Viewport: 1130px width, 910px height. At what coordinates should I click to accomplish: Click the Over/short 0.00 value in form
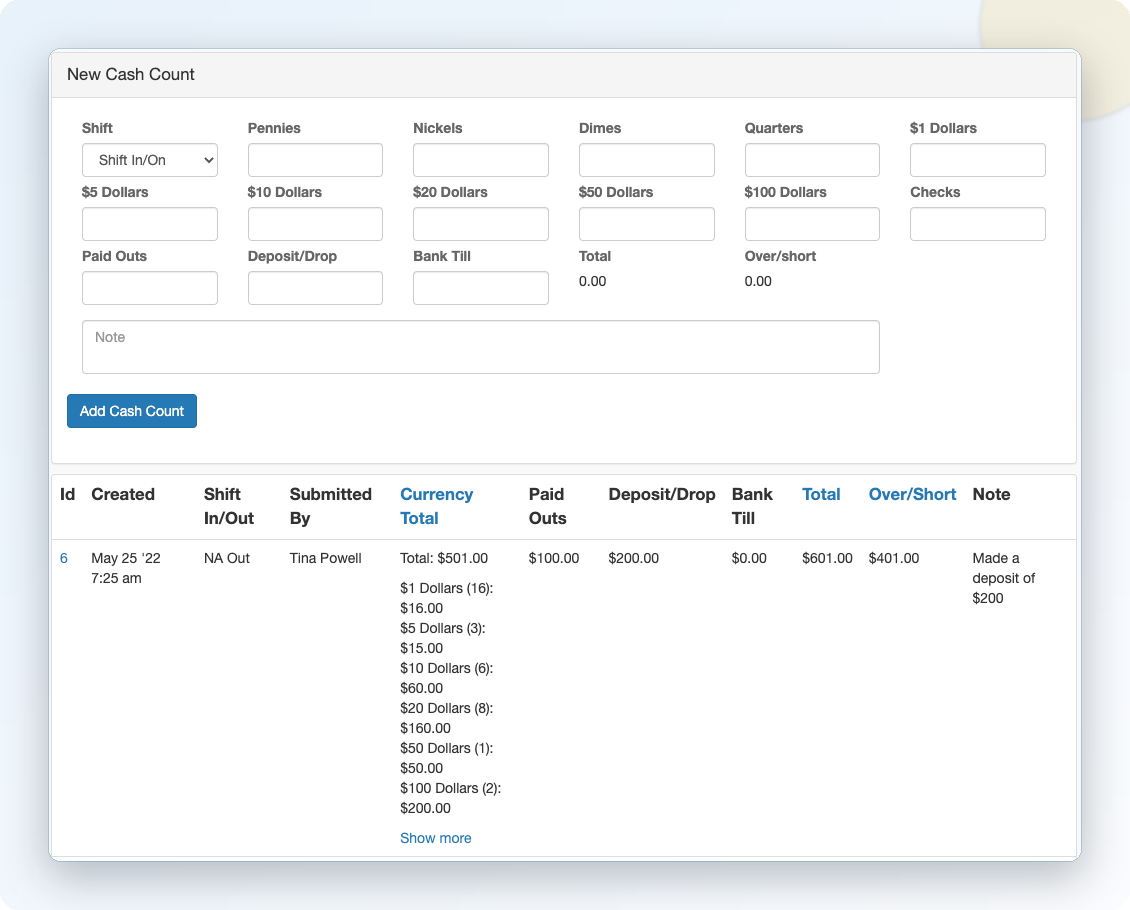click(x=758, y=281)
